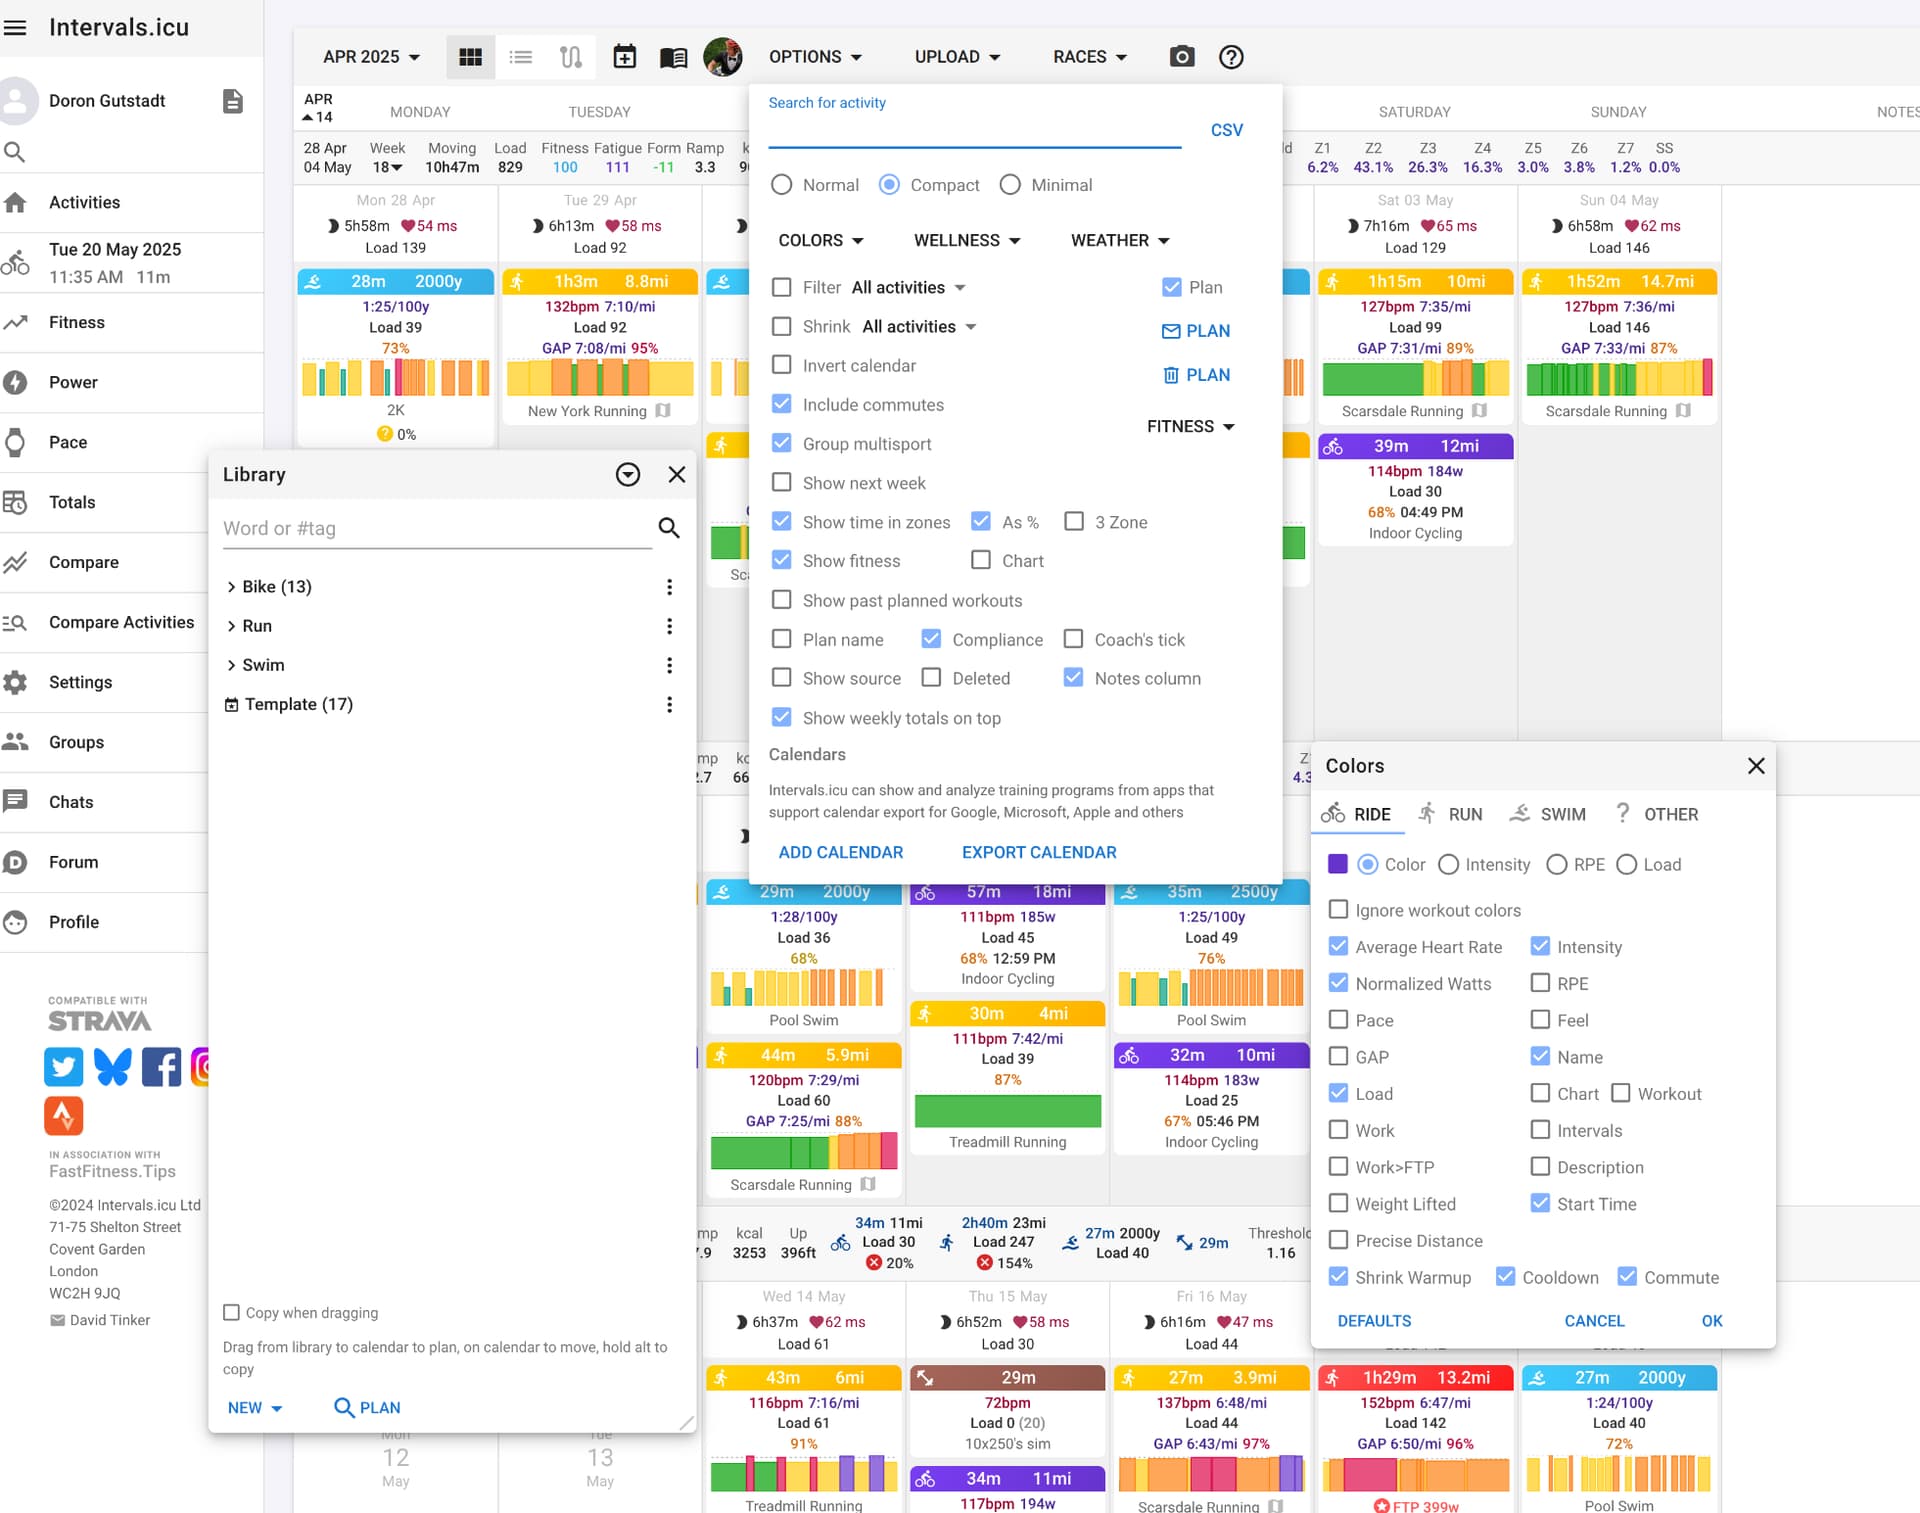Open the workout library book icon
The height and width of the screenshot is (1513, 1920).
674,57
